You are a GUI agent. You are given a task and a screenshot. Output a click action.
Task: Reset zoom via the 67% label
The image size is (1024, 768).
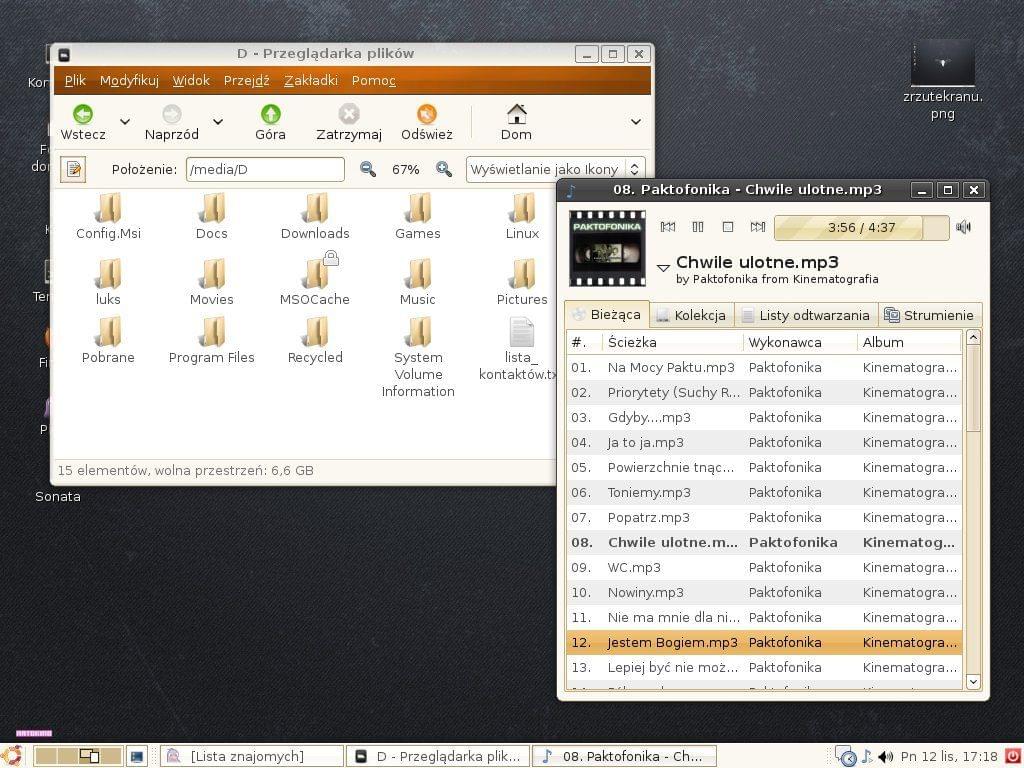coord(406,170)
